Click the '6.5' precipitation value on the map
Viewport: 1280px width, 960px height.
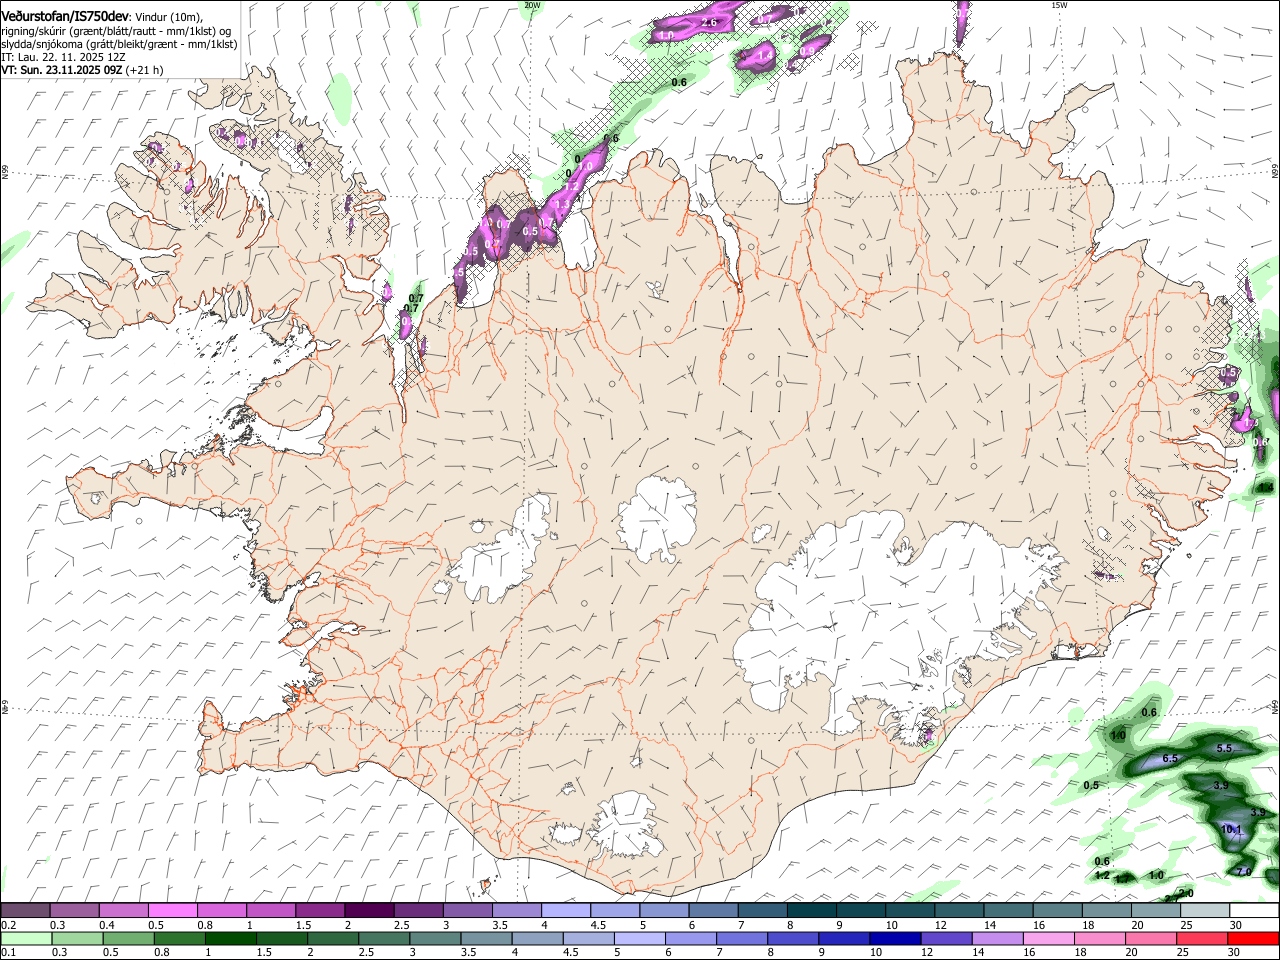point(1170,759)
